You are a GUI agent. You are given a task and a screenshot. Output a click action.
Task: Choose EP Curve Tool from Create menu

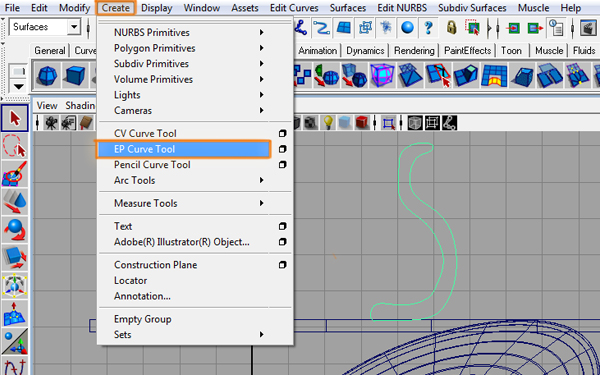(183, 149)
